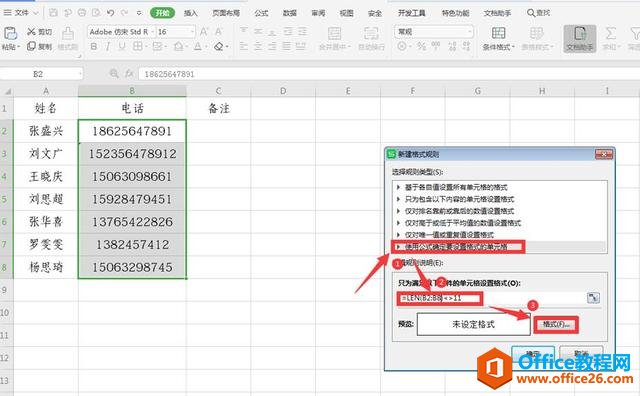
Task: Click cell containing 152356478912
Action: click(132, 154)
